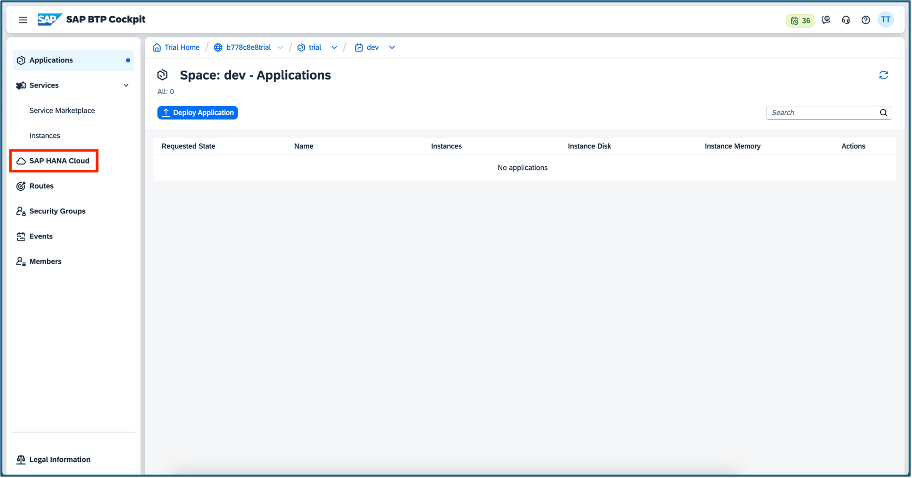Click the Requested State column header
Image resolution: width=912 pixels, height=478 pixels.
coord(188,147)
